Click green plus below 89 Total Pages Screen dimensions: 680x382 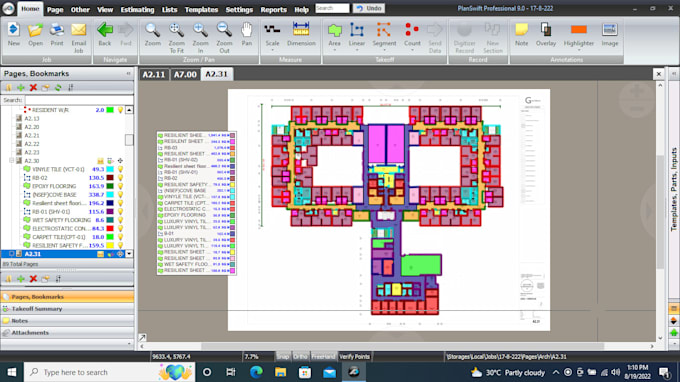(20, 279)
